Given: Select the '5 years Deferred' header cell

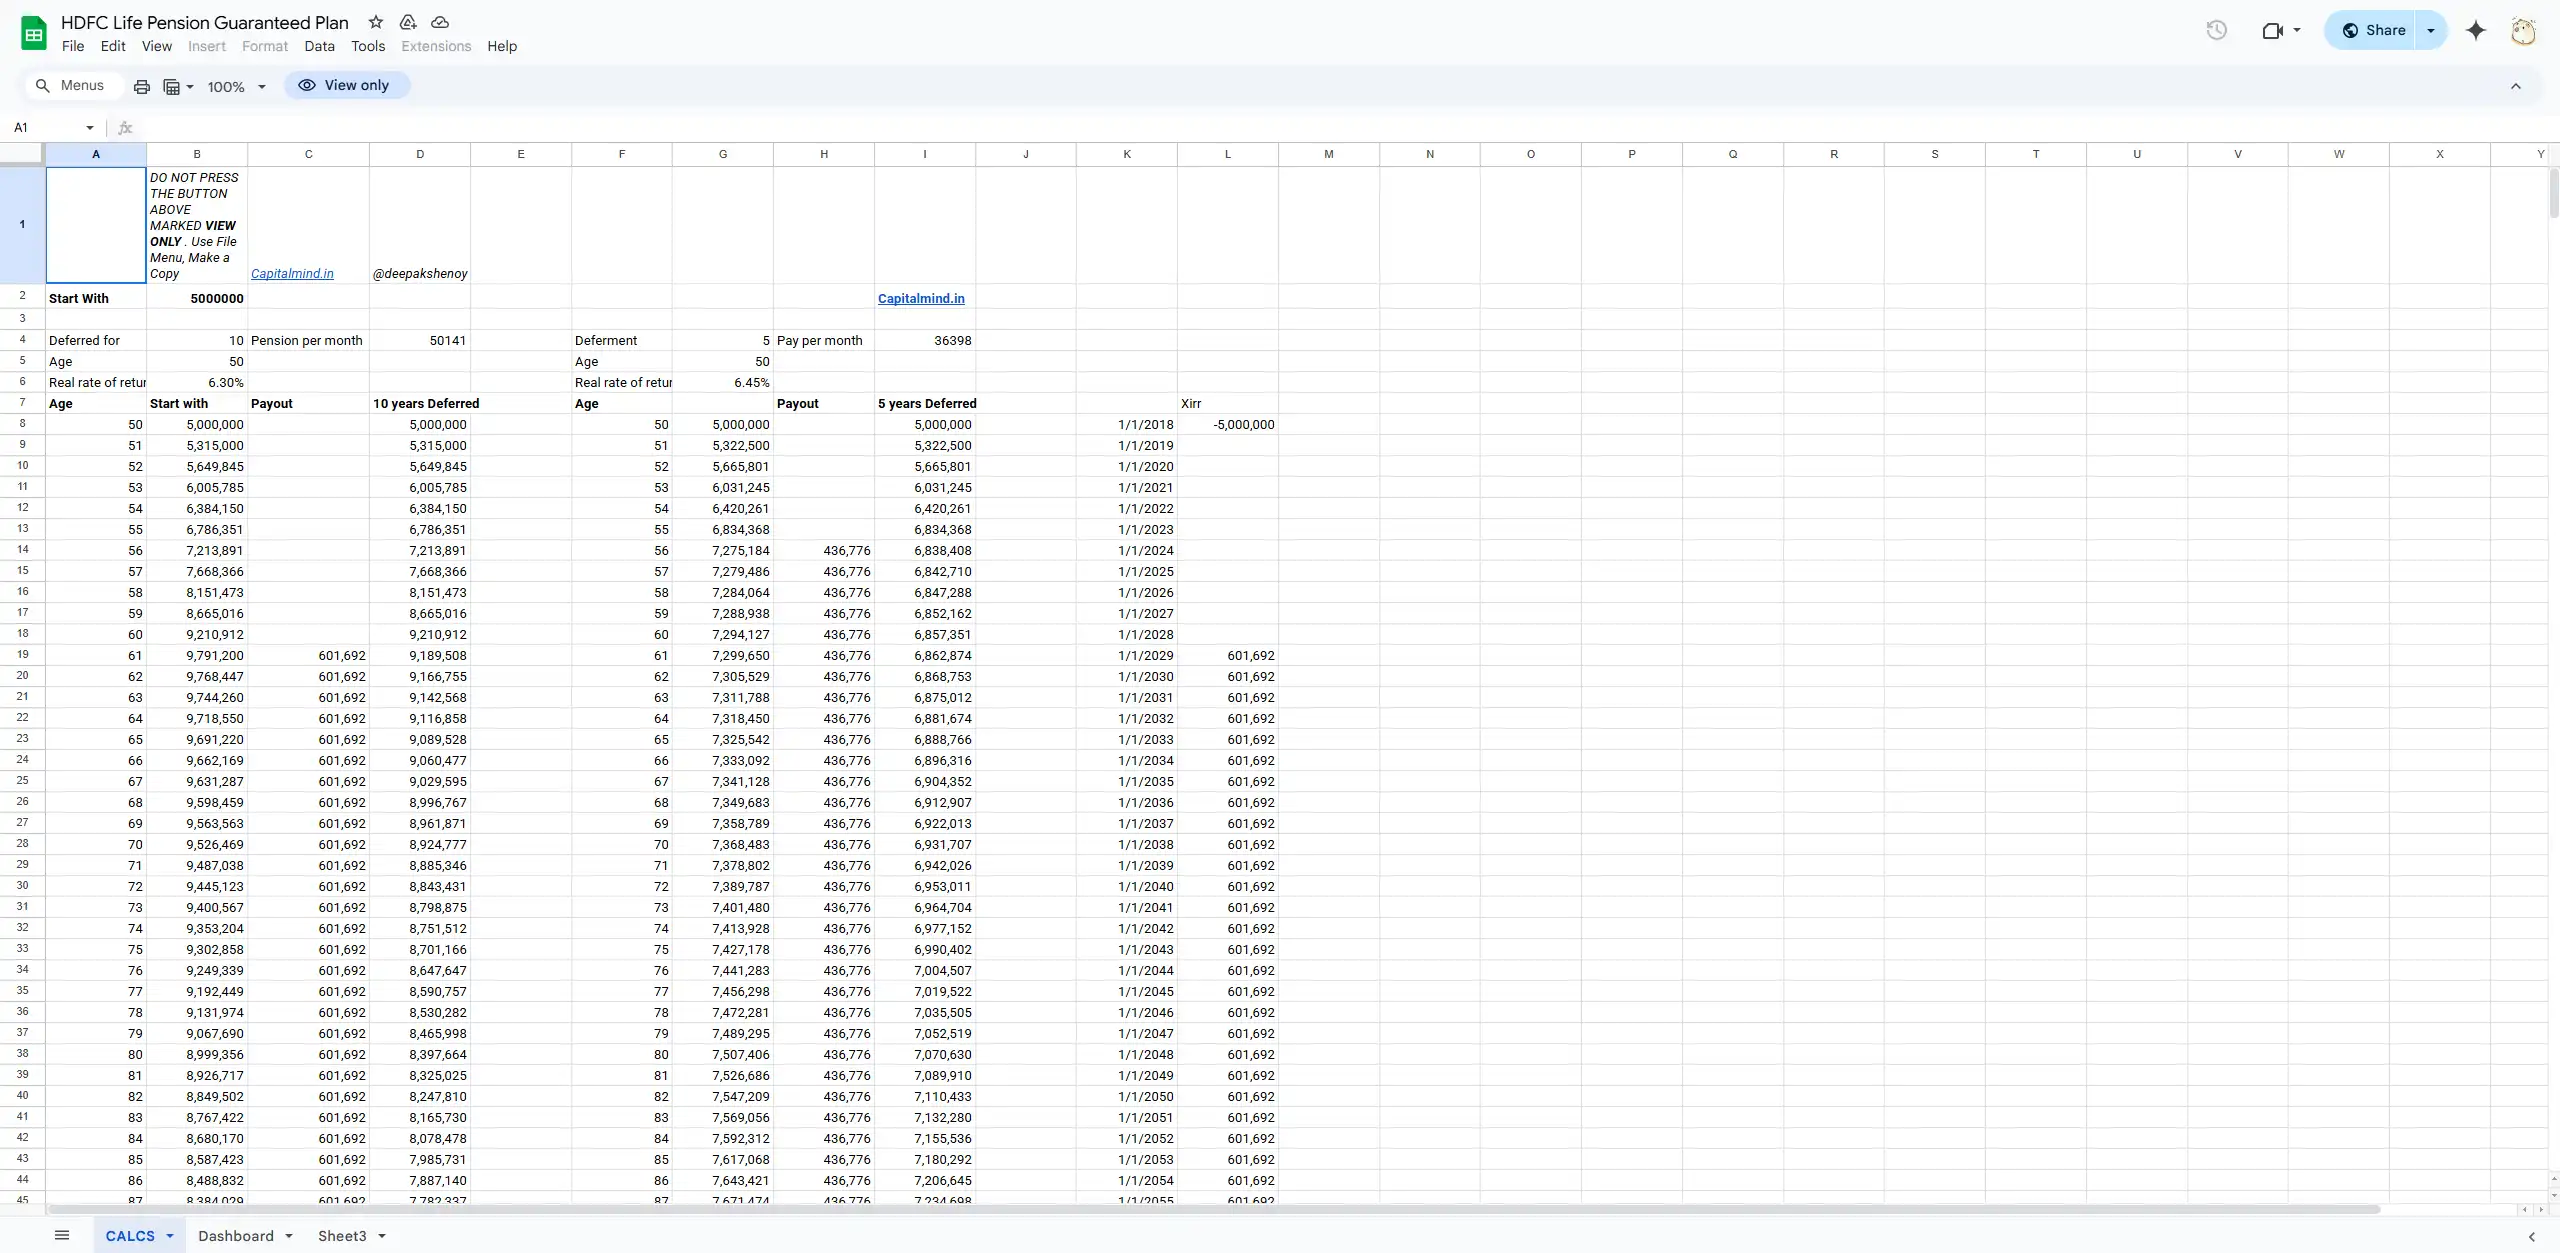Looking at the screenshot, I should 925,403.
